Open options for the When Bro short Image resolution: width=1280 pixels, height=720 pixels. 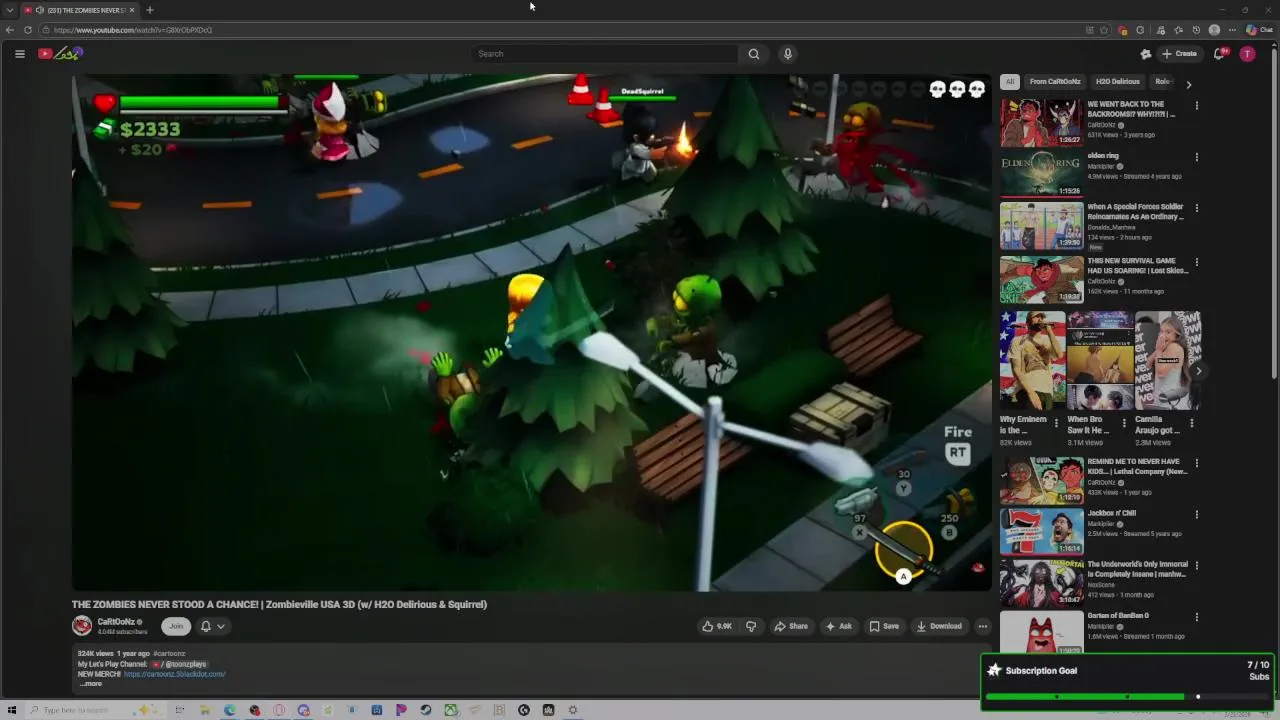(1124, 423)
